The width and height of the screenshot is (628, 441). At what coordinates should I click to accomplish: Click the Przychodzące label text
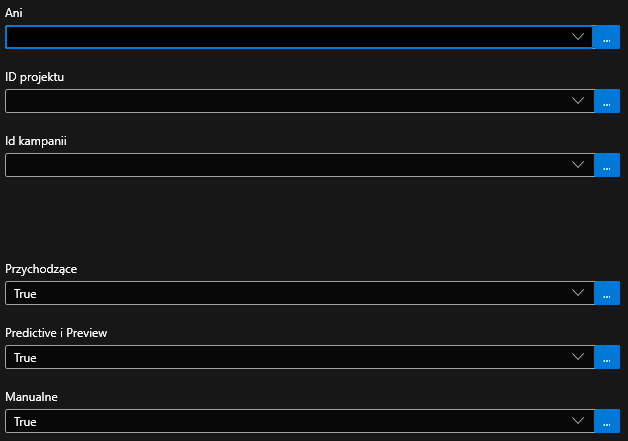coord(41,269)
